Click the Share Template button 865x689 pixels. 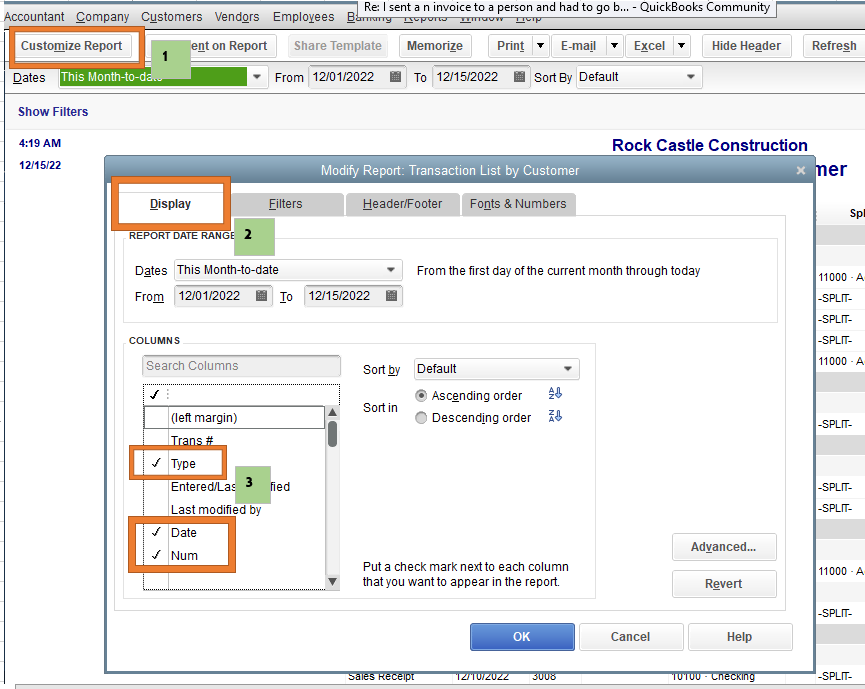point(338,46)
